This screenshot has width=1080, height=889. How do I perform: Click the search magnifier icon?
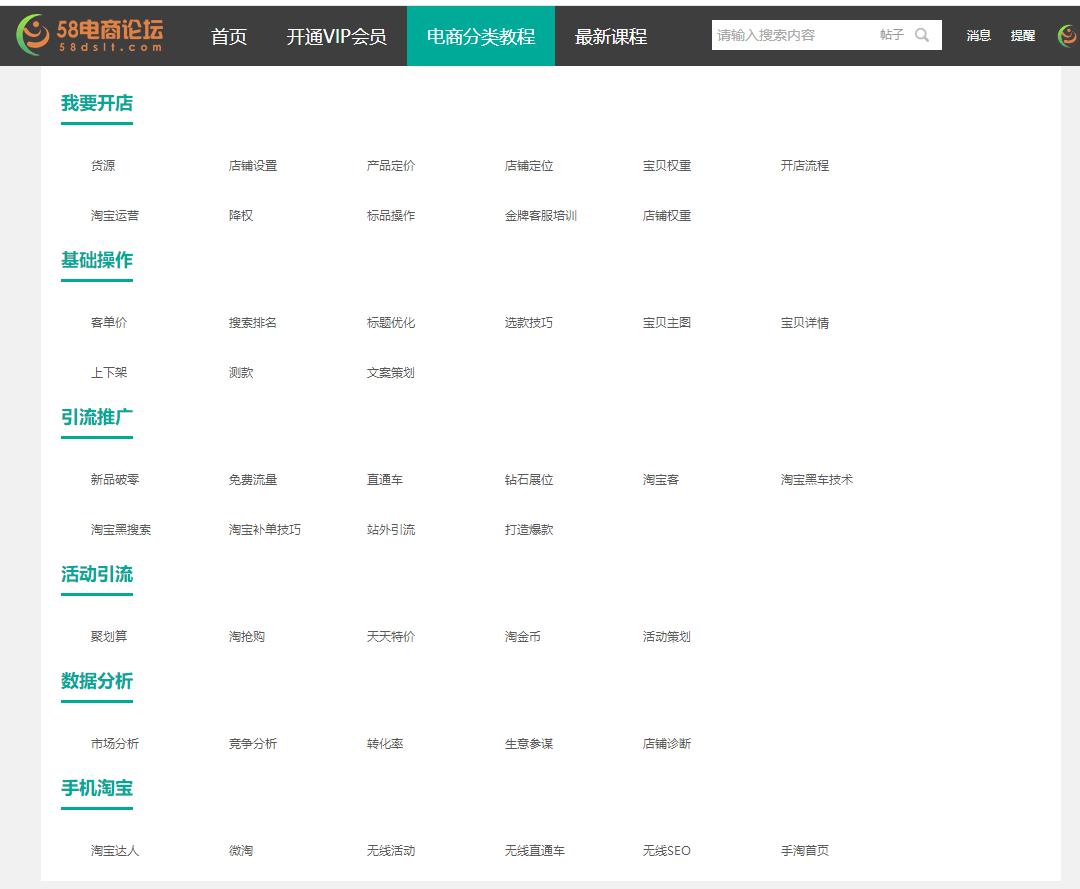(x=922, y=35)
